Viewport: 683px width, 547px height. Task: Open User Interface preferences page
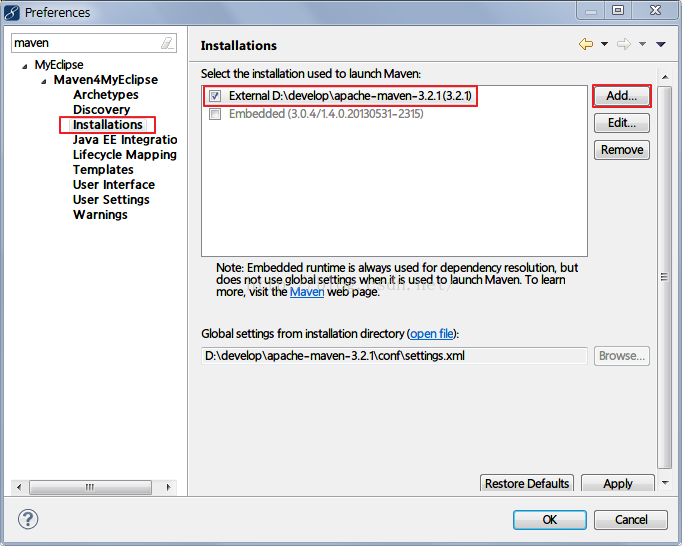pos(114,185)
